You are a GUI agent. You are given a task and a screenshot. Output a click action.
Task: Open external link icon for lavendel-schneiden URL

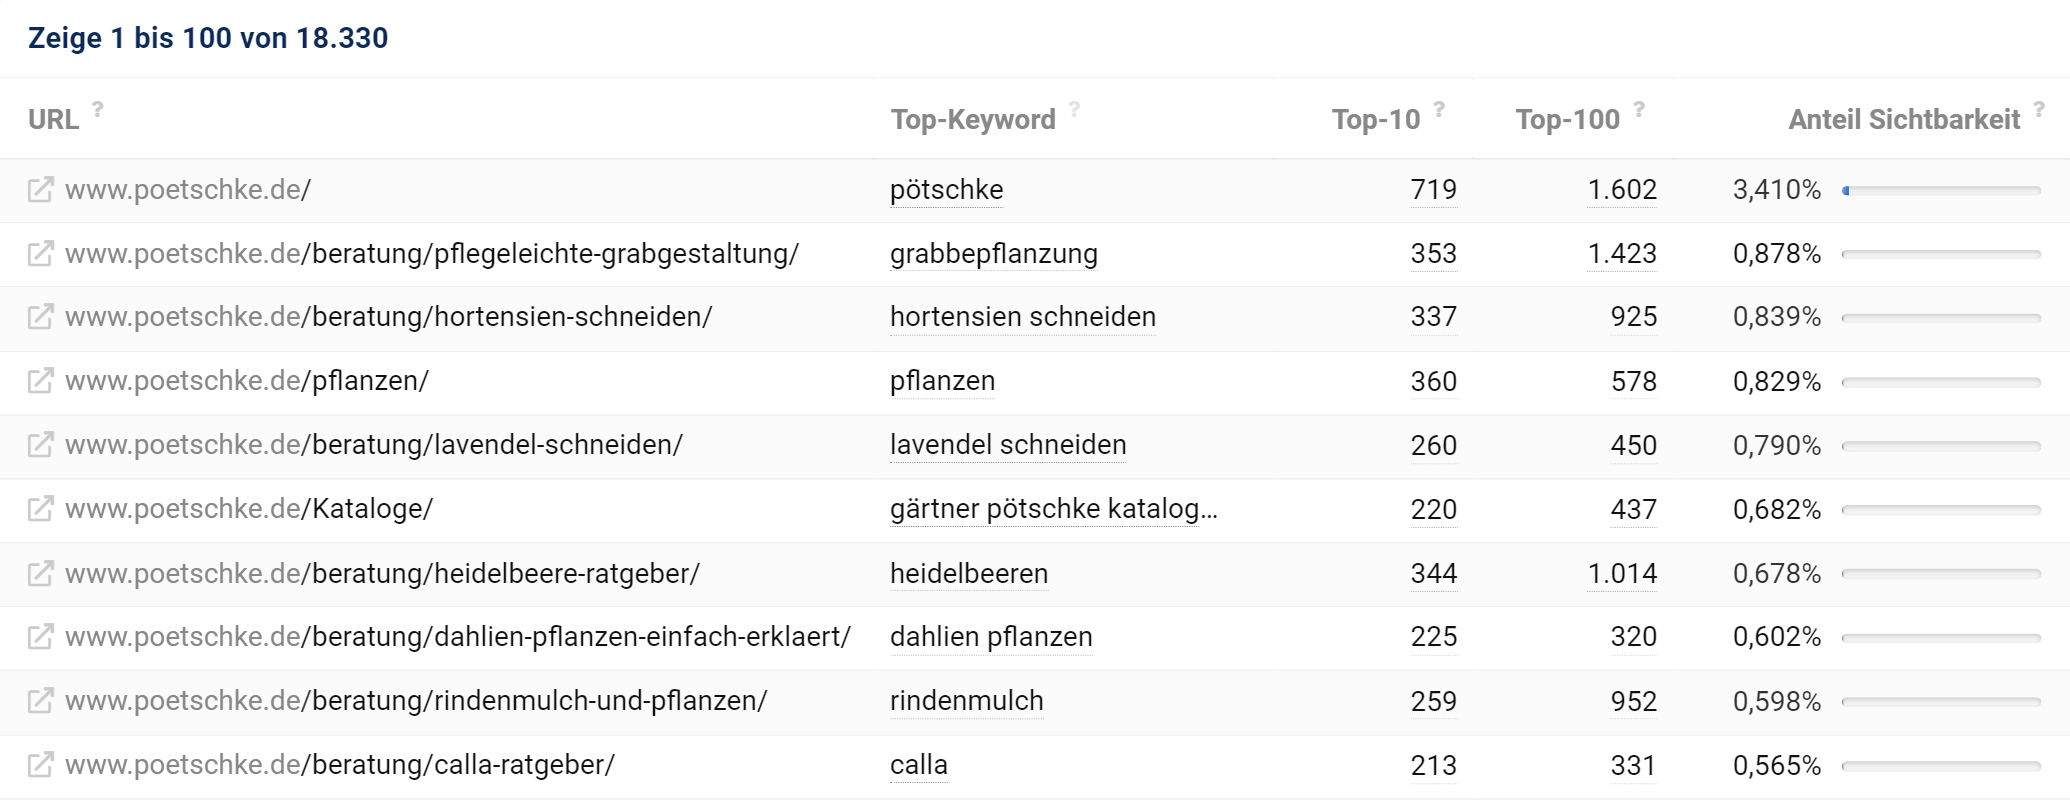coord(40,445)
